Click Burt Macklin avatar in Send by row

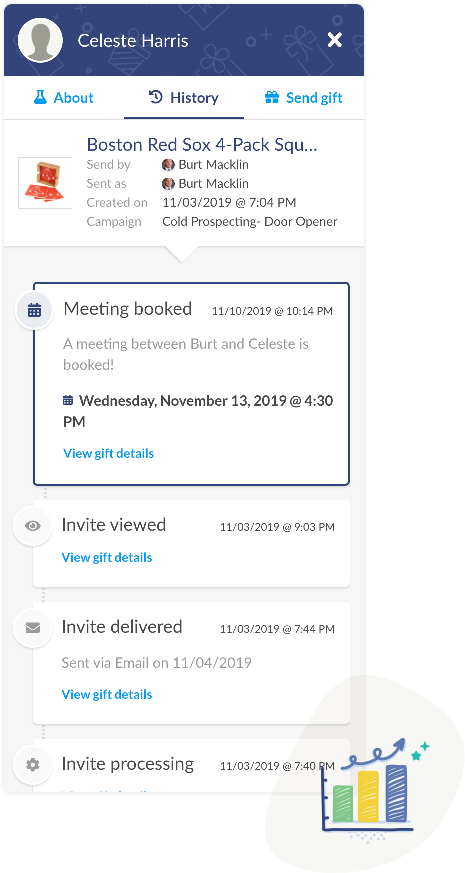168,165
